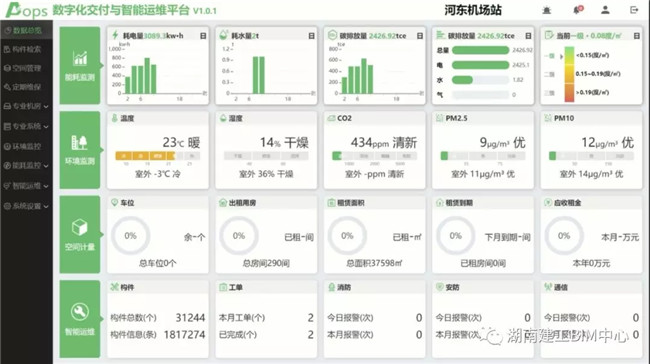Viewport: 650px width, 364px height.
Task: Expand the 智能运维 sidebar chevron
Action: coord(46,187)
